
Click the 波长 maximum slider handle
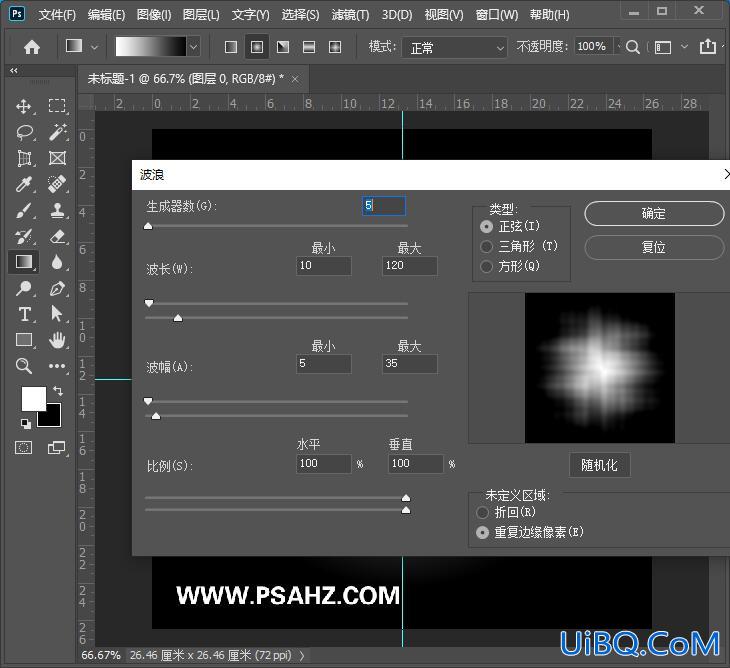[178, 318]
